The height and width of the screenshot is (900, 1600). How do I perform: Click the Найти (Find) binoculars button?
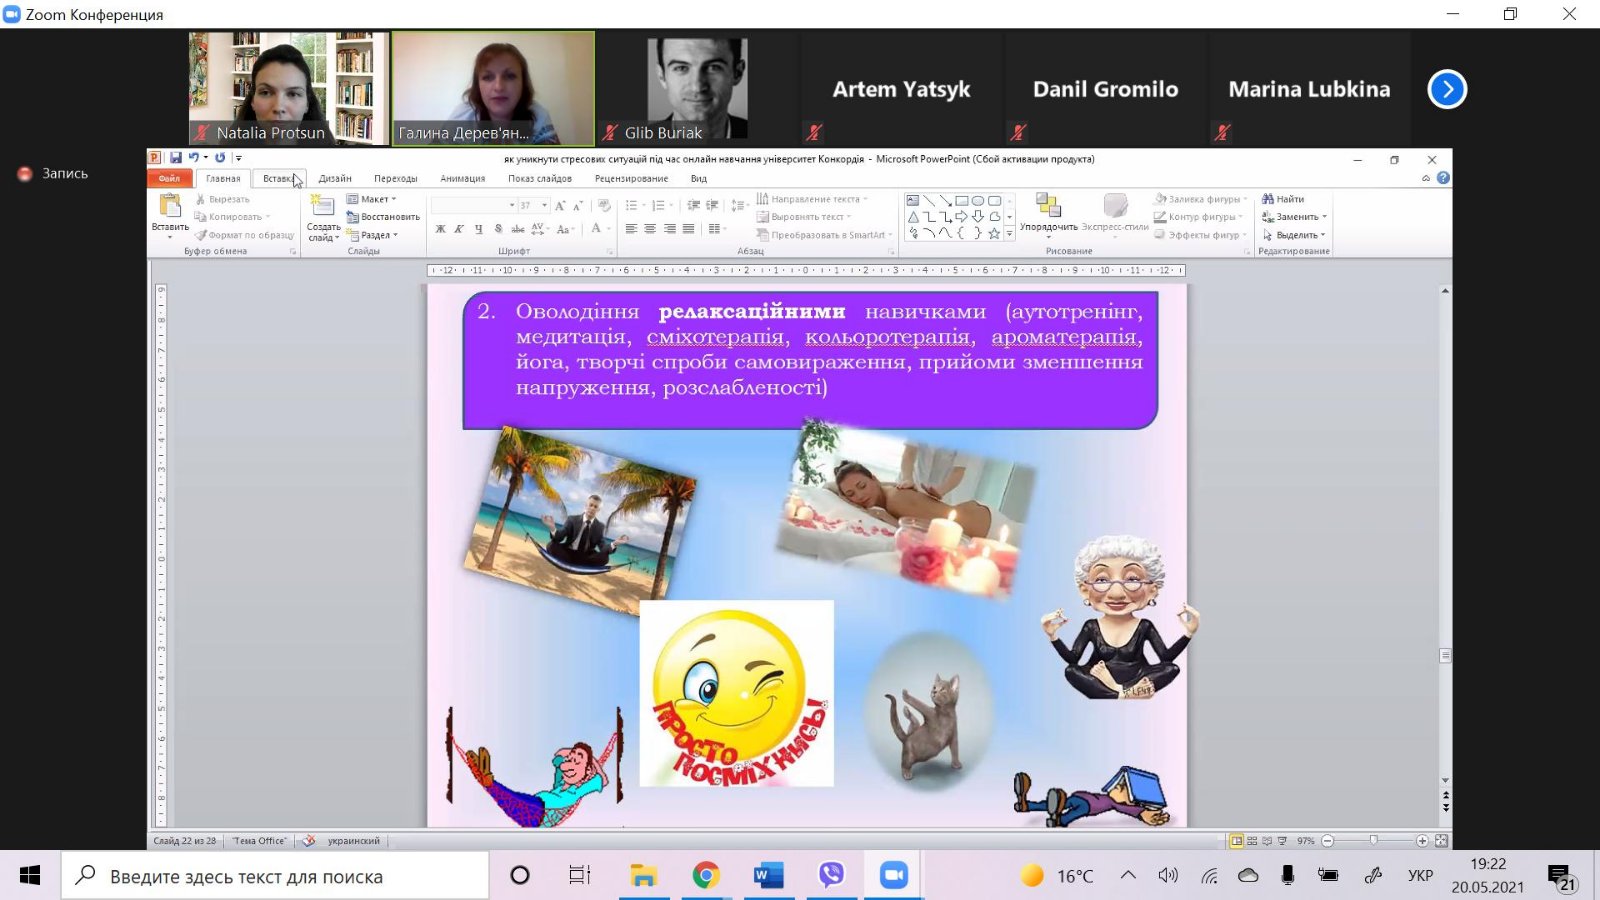point(1283,199)
